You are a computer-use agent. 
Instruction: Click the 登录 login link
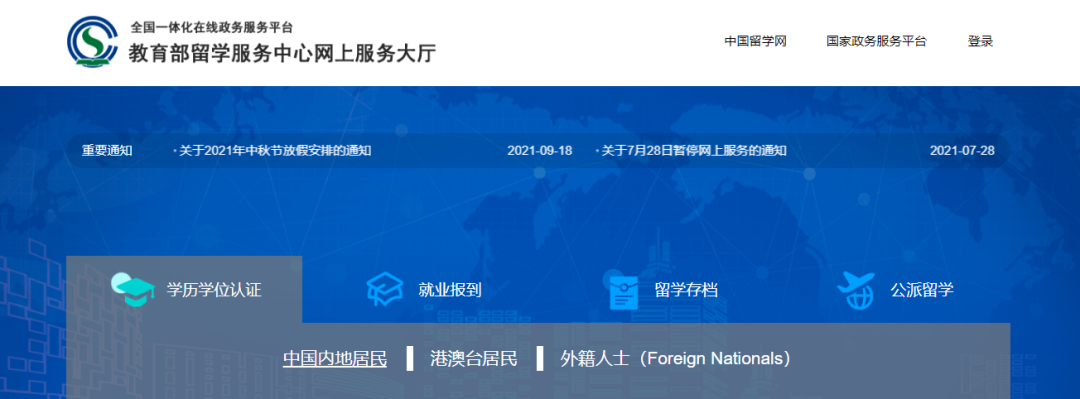pyautogui.click(x=980, y=41)
